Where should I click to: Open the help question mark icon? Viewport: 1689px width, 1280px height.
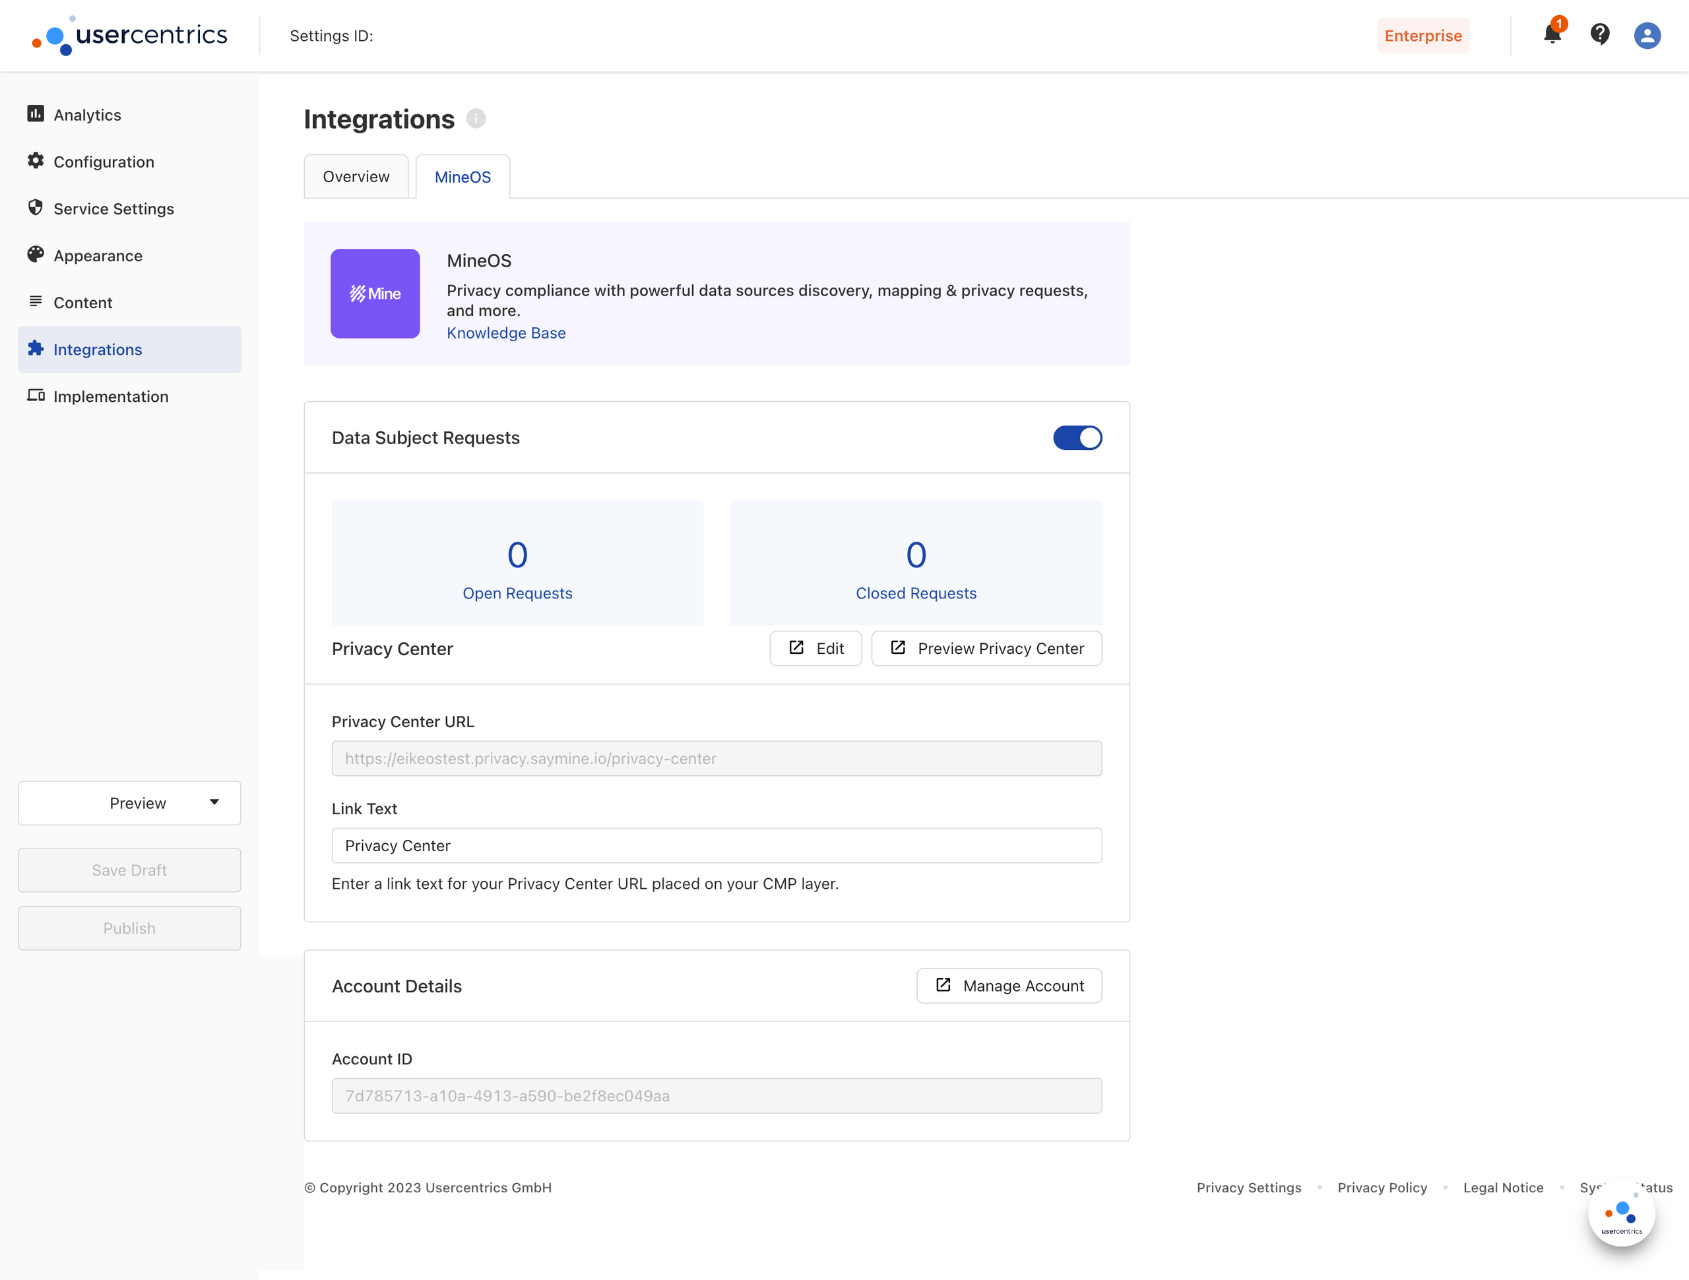[1600, 35]
